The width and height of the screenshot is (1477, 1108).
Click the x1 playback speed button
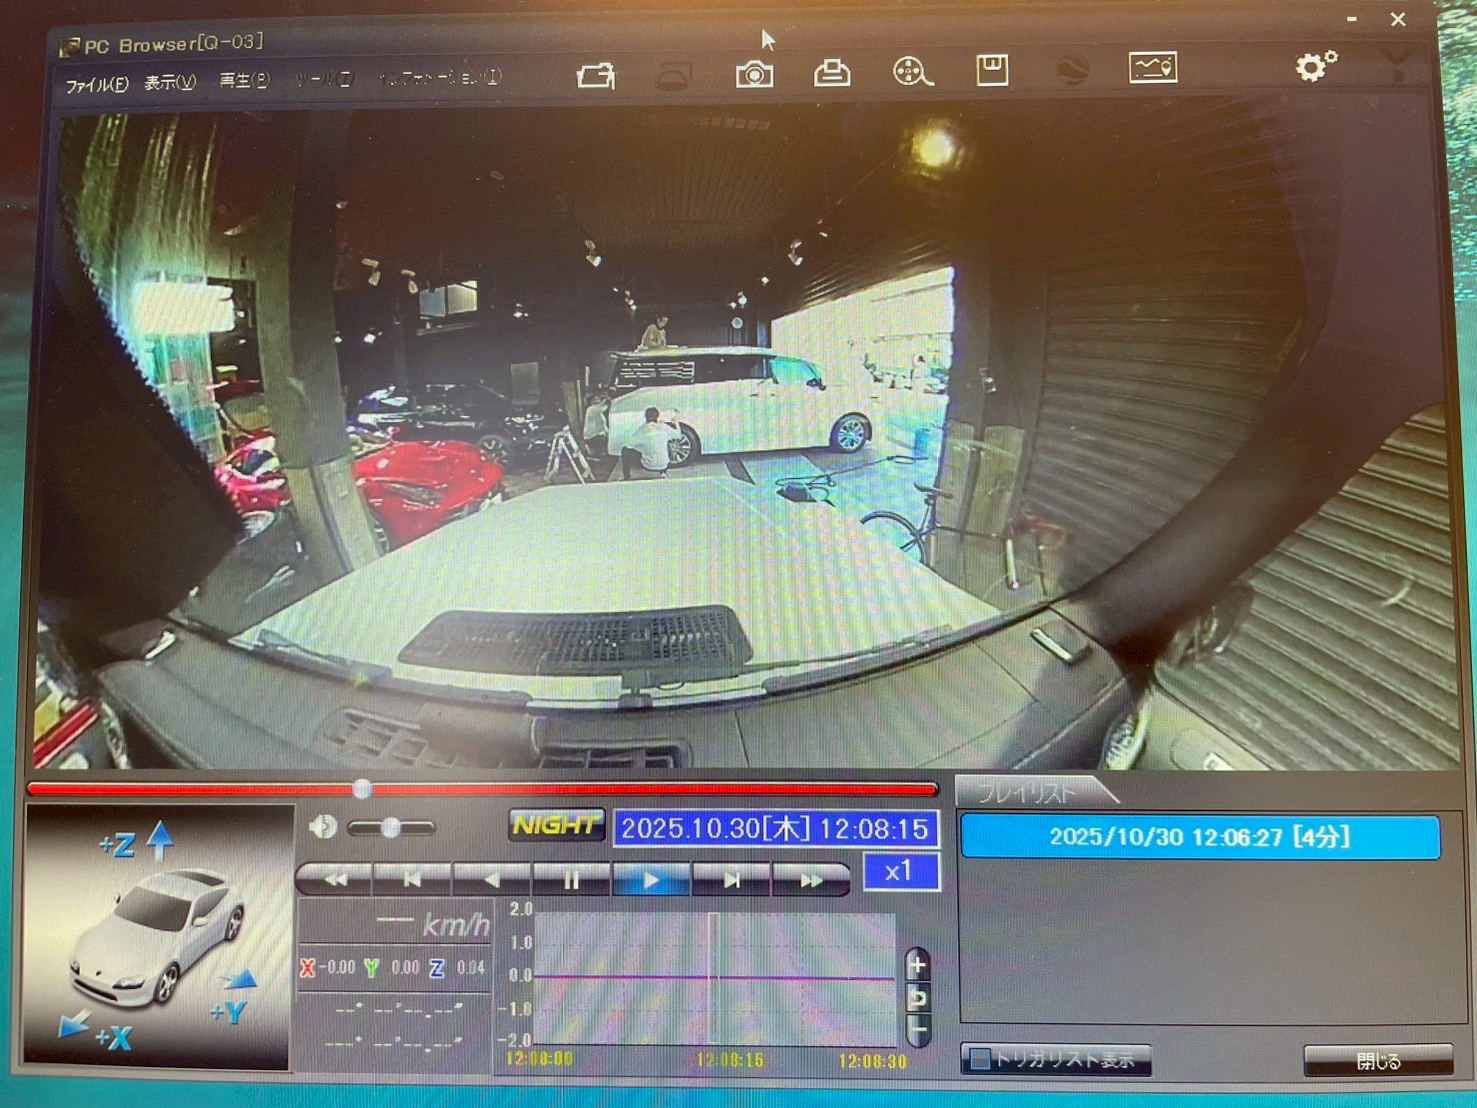point(899,872)
